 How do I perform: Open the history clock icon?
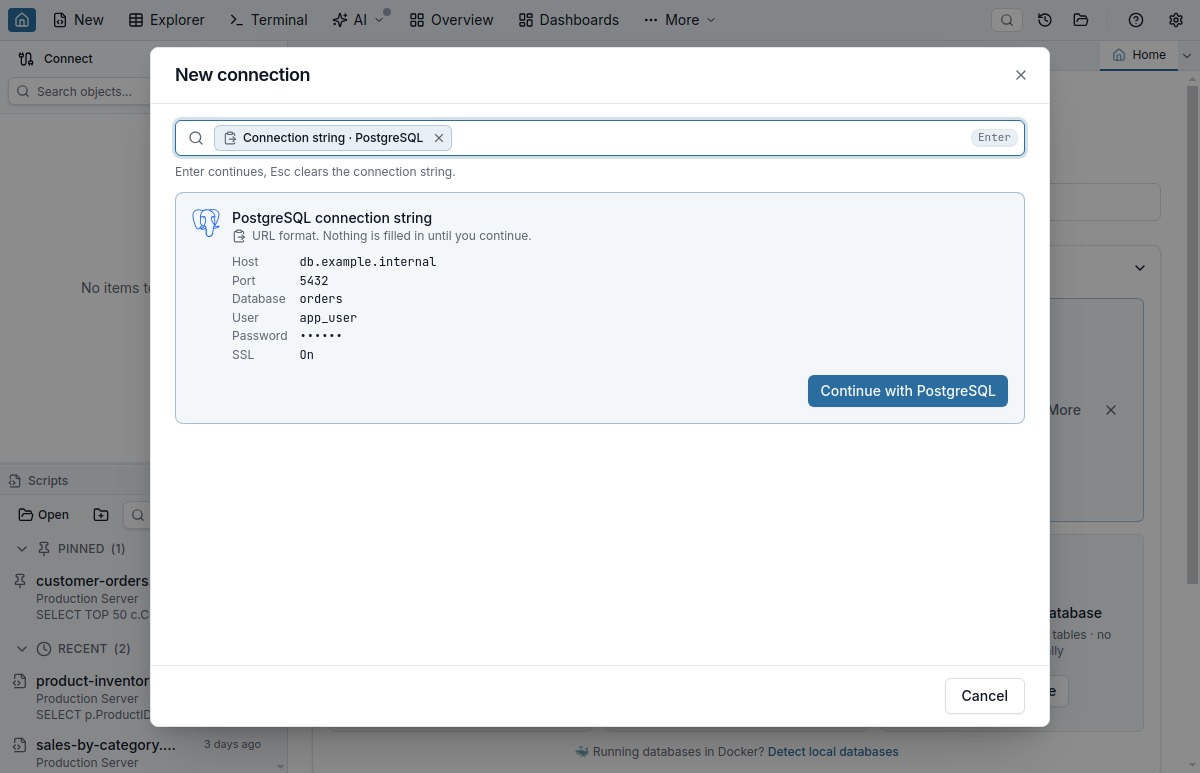coord(1045,20)
